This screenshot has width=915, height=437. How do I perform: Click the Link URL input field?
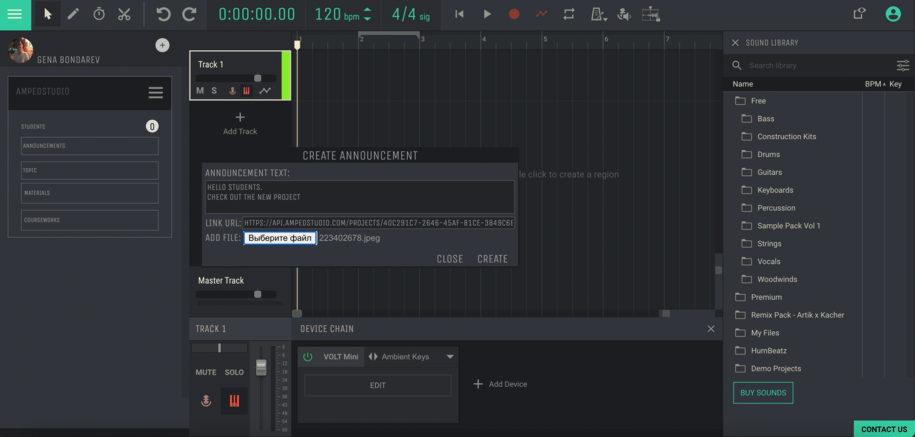click(x=379, y=223)
